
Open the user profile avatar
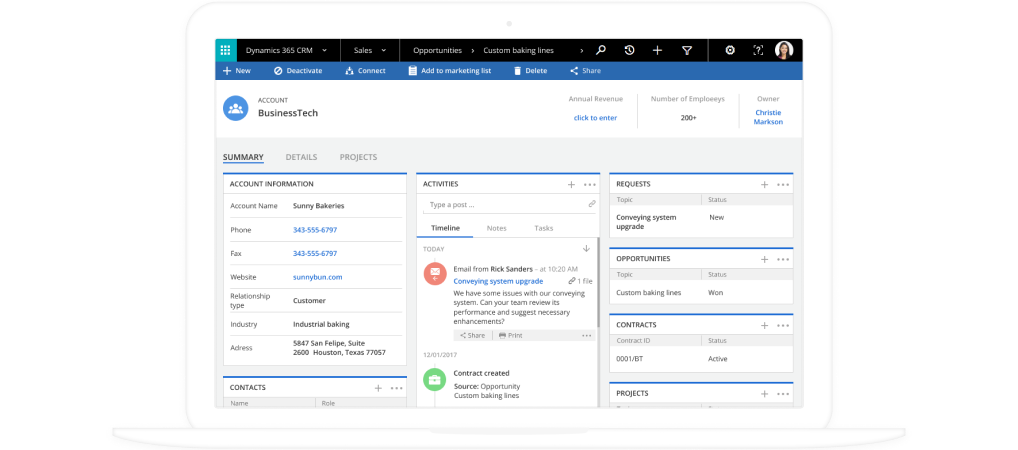click(x=784, y=50)
